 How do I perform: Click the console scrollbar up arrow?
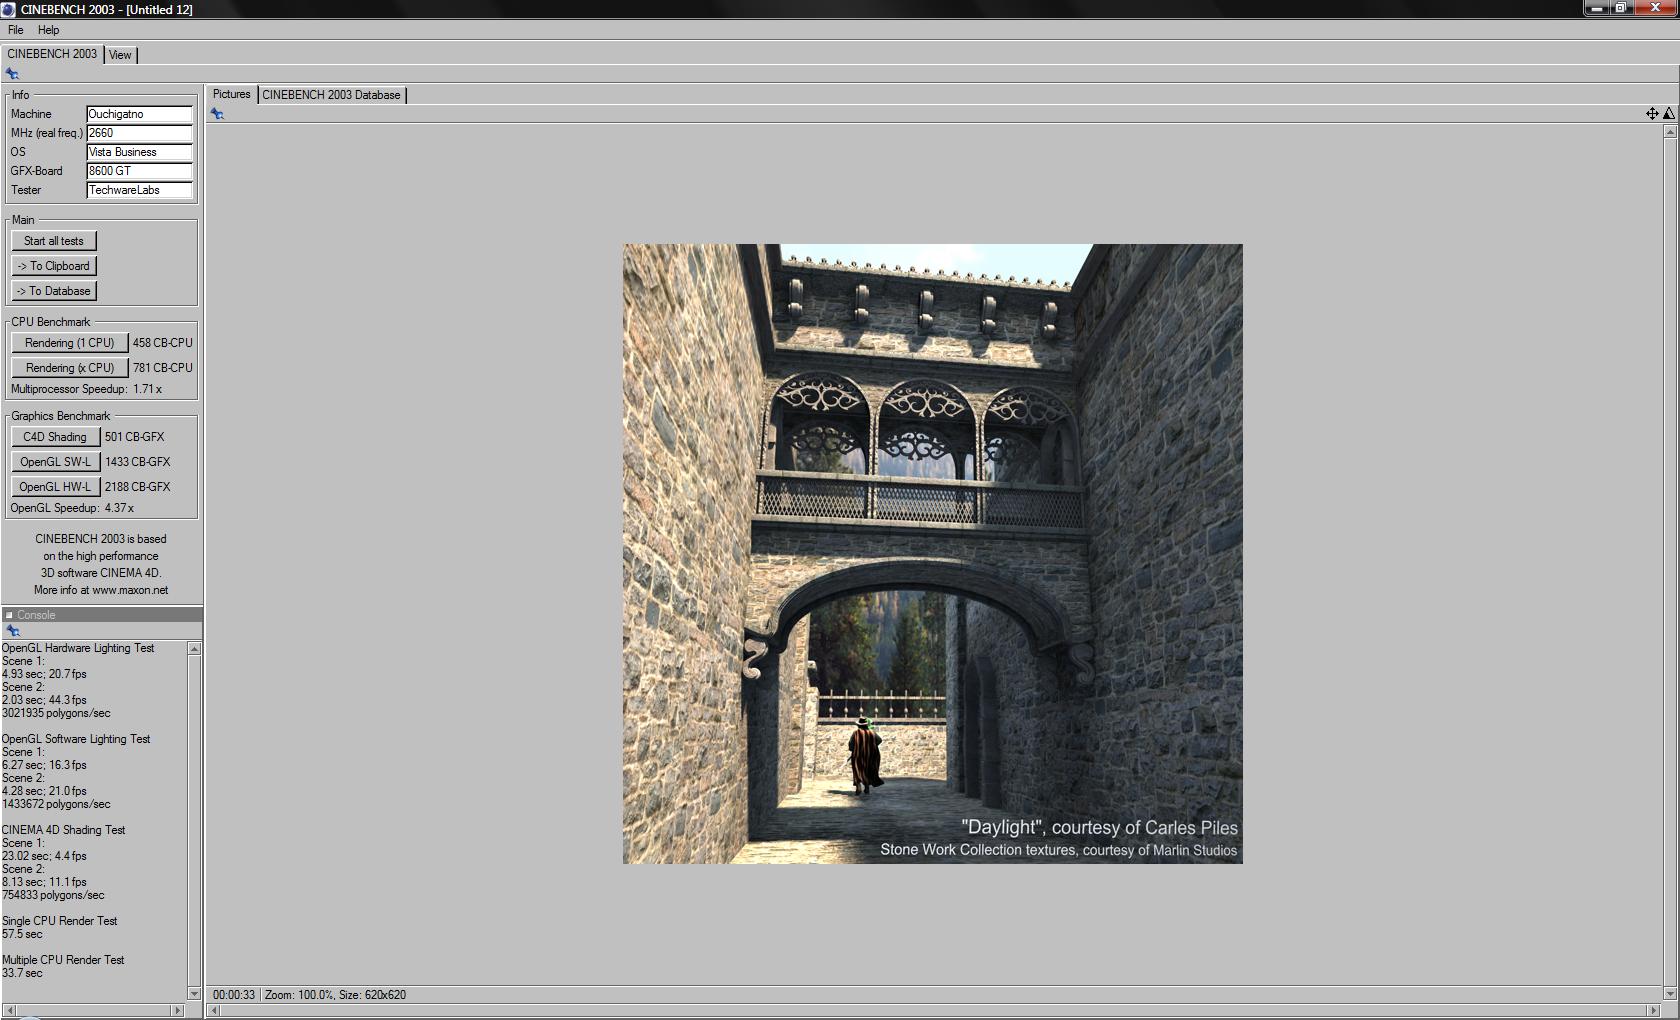194,649
